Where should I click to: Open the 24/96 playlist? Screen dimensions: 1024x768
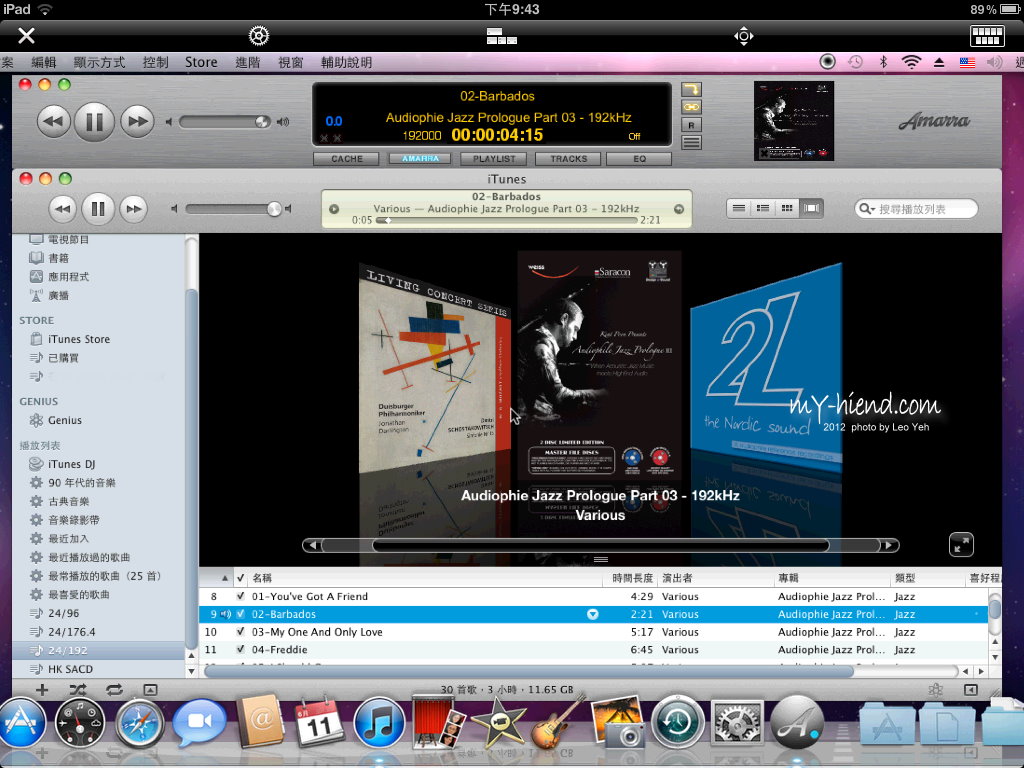coord(63,613)
